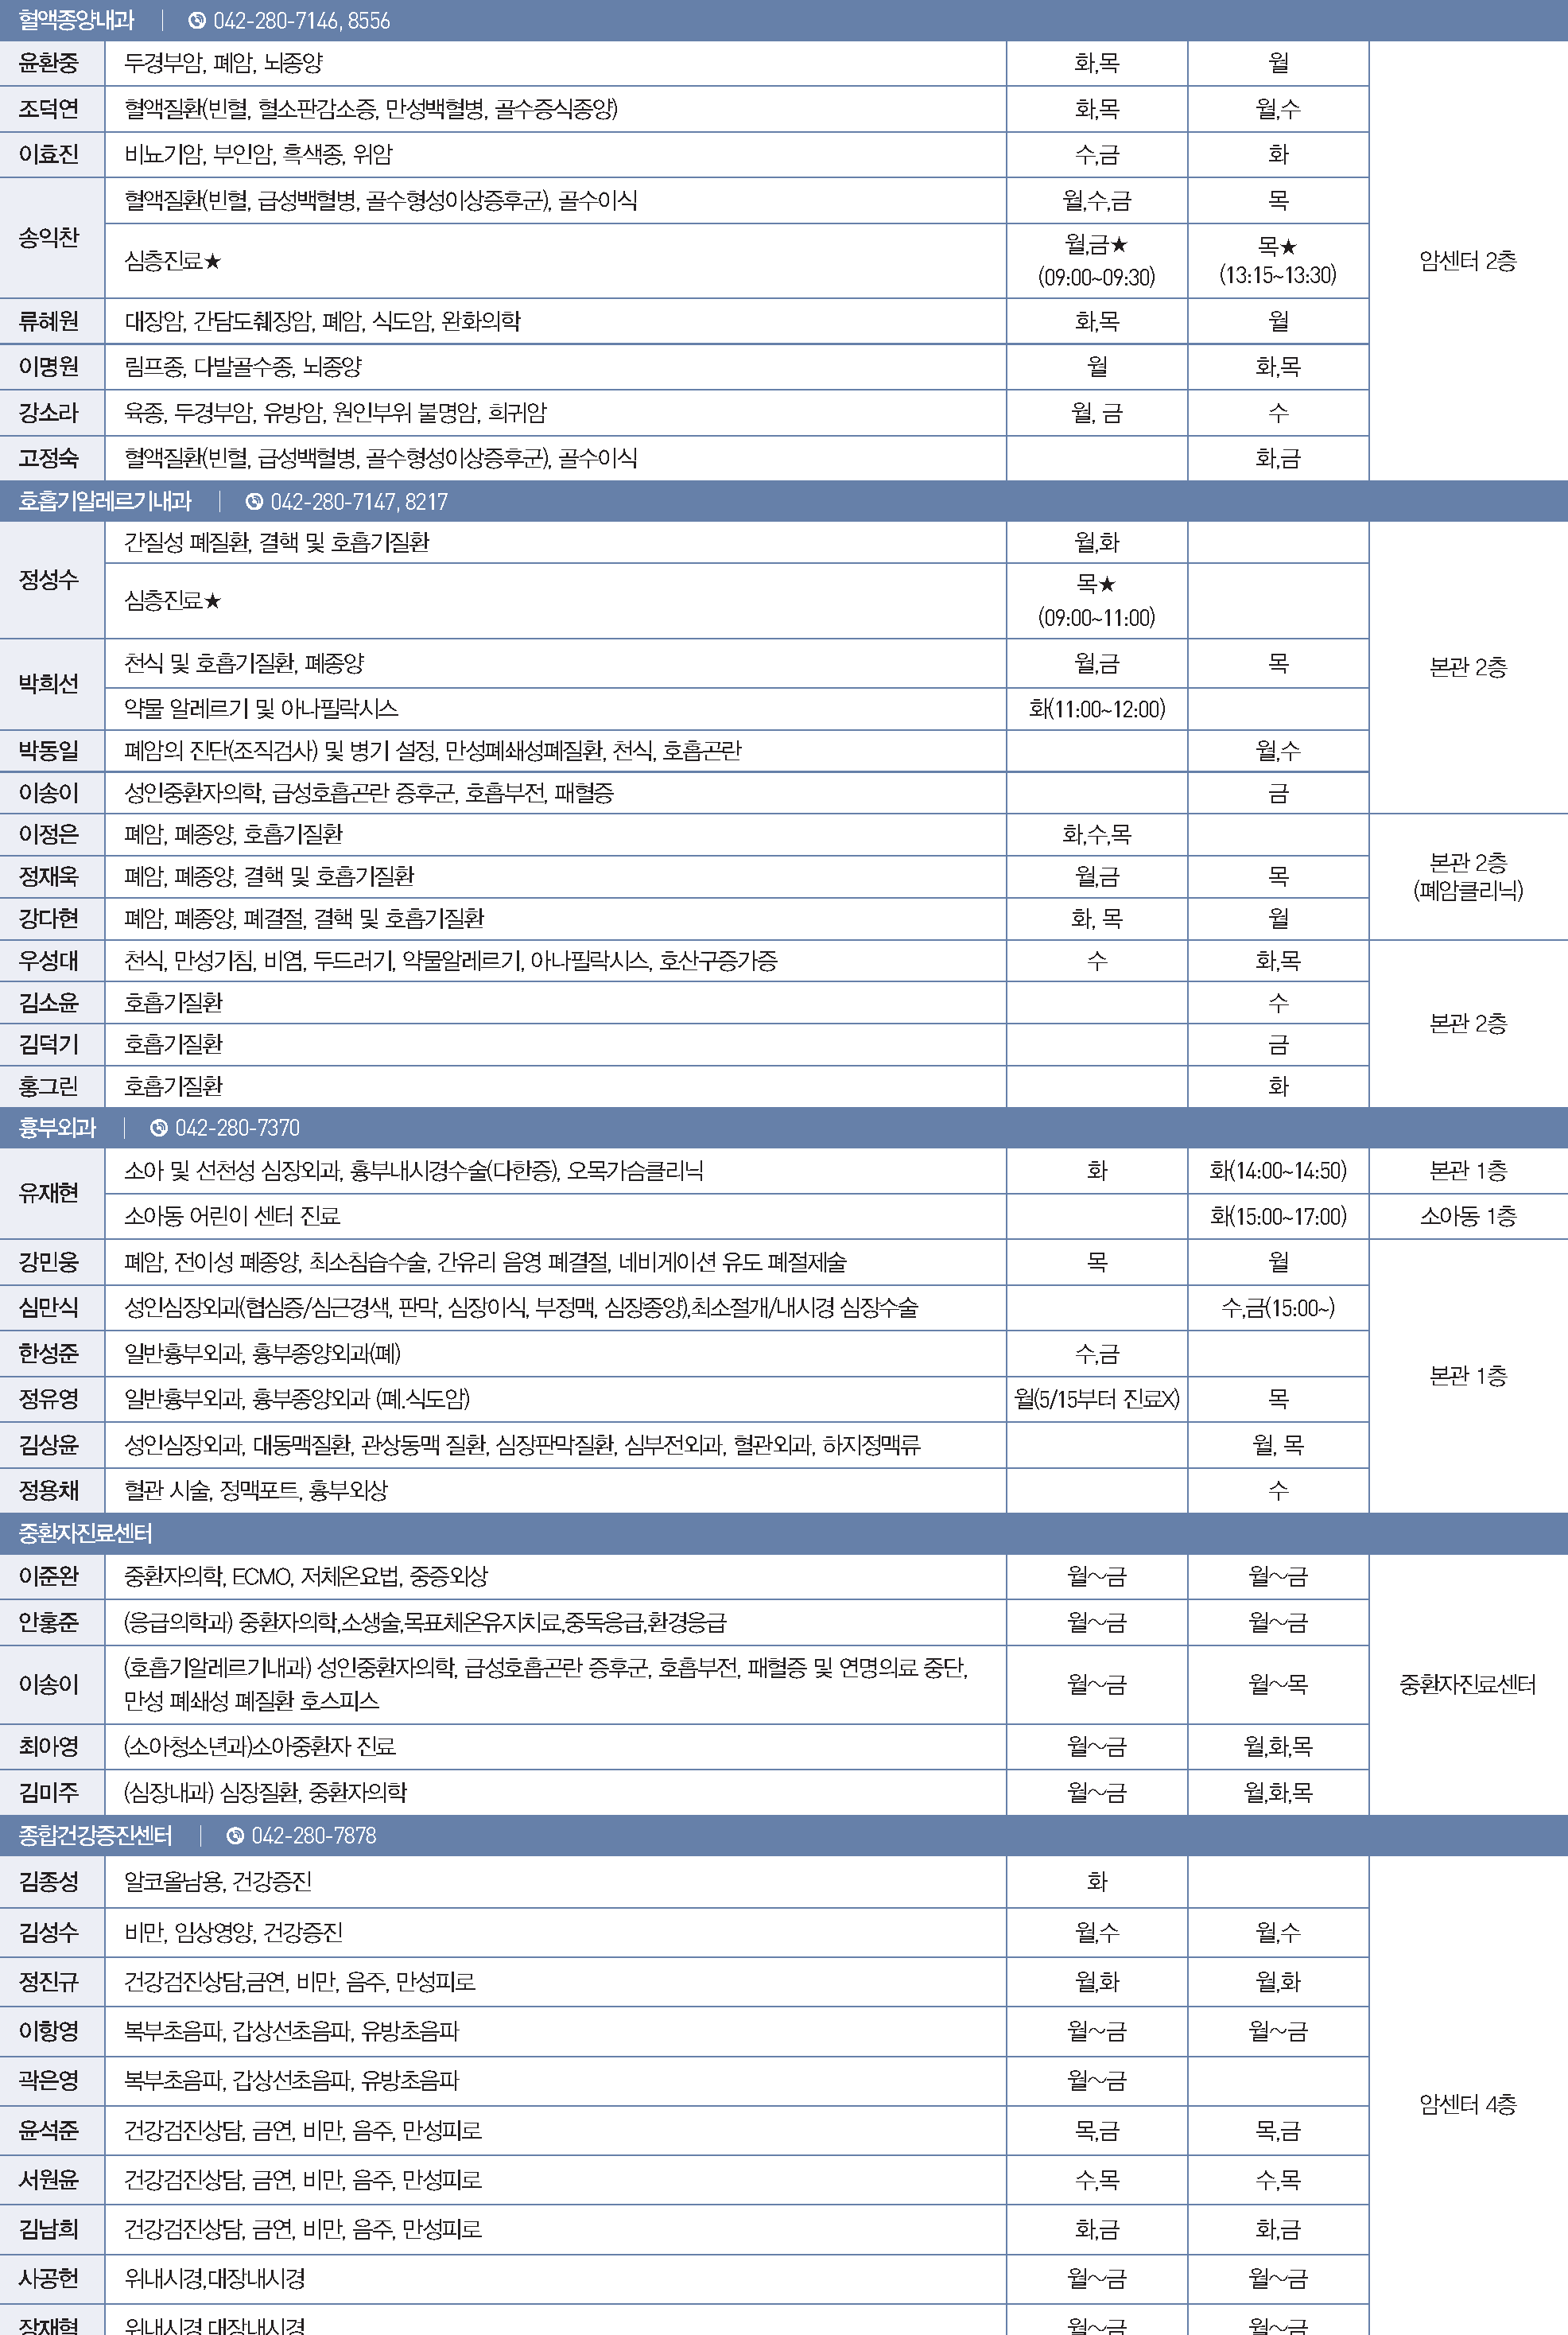Click schedule cell '수,금(15:00~)'
The height and width of the screenshot is (2335, 1568).
click(x=1278, y=1308)
